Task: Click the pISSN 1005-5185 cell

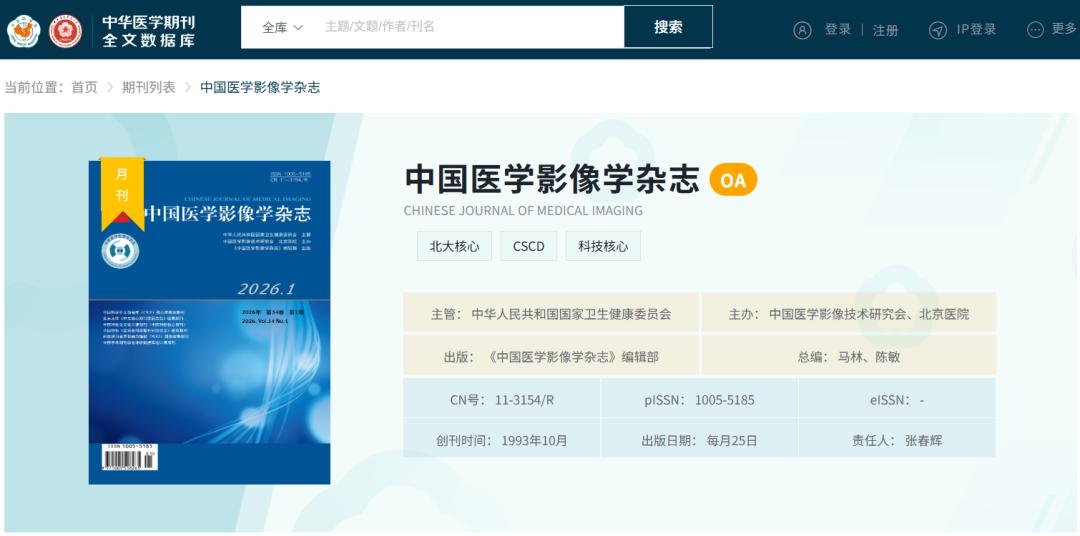Action: (x=700, y=400)
